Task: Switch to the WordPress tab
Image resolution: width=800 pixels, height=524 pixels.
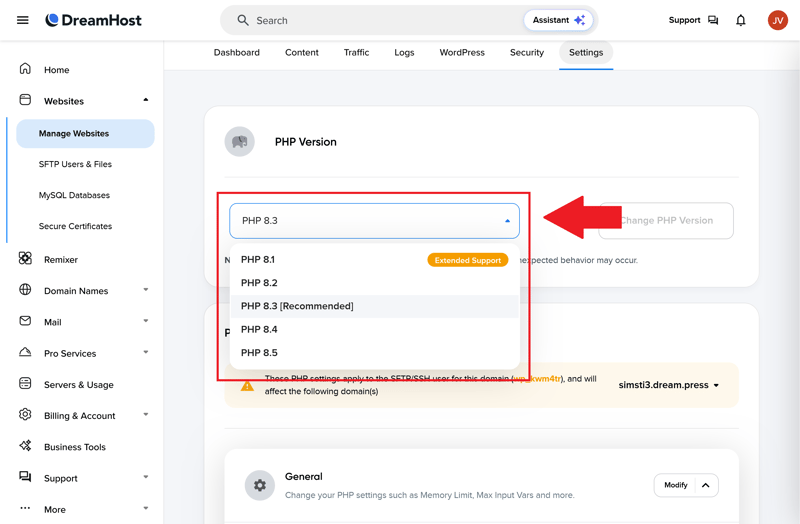Action: coord(462,53)
